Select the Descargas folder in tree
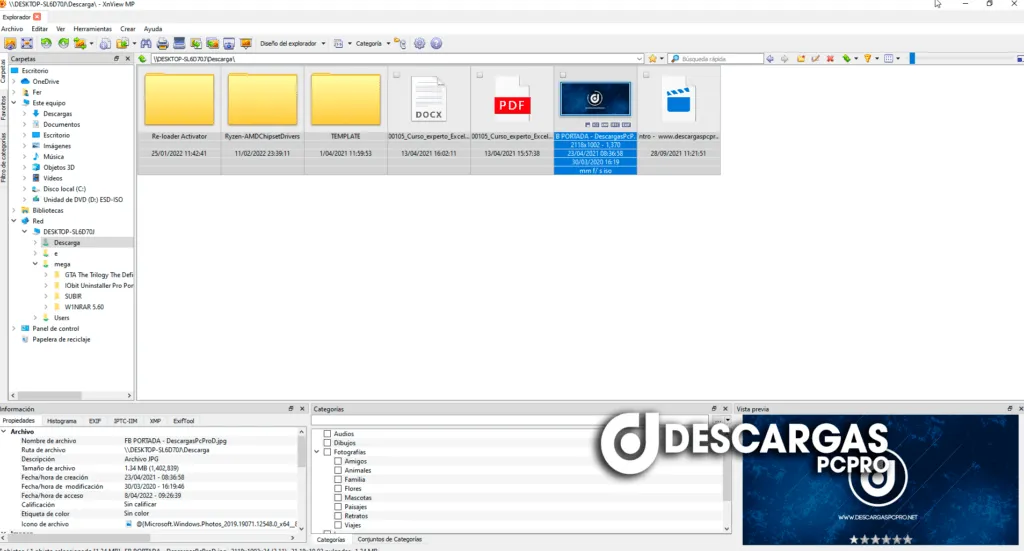1024x551 pixels. pos(57,113)
